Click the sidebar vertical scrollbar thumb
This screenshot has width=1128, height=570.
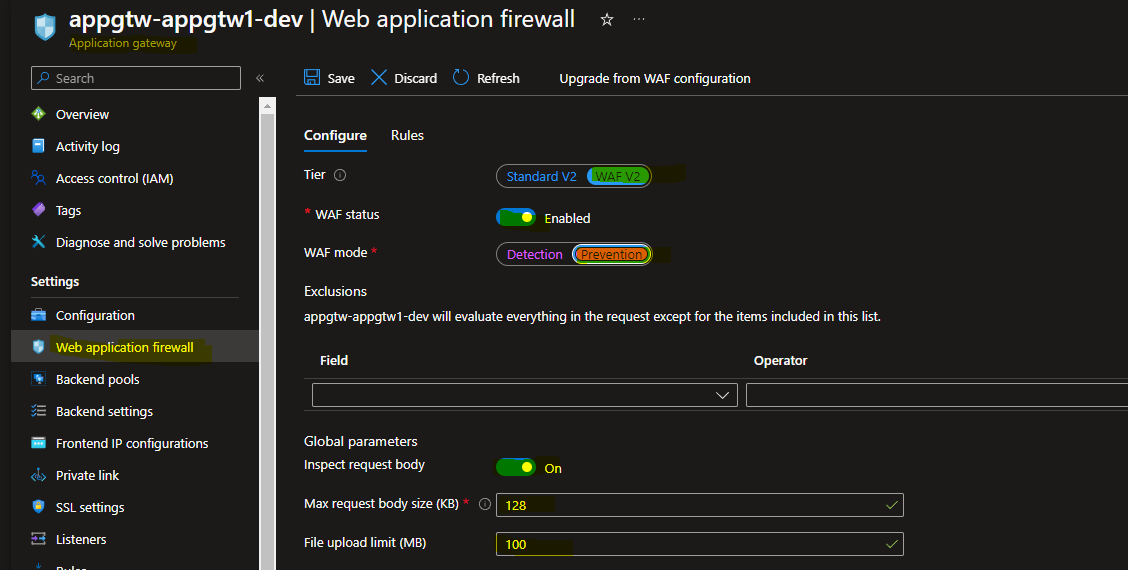tap(268, 342)
